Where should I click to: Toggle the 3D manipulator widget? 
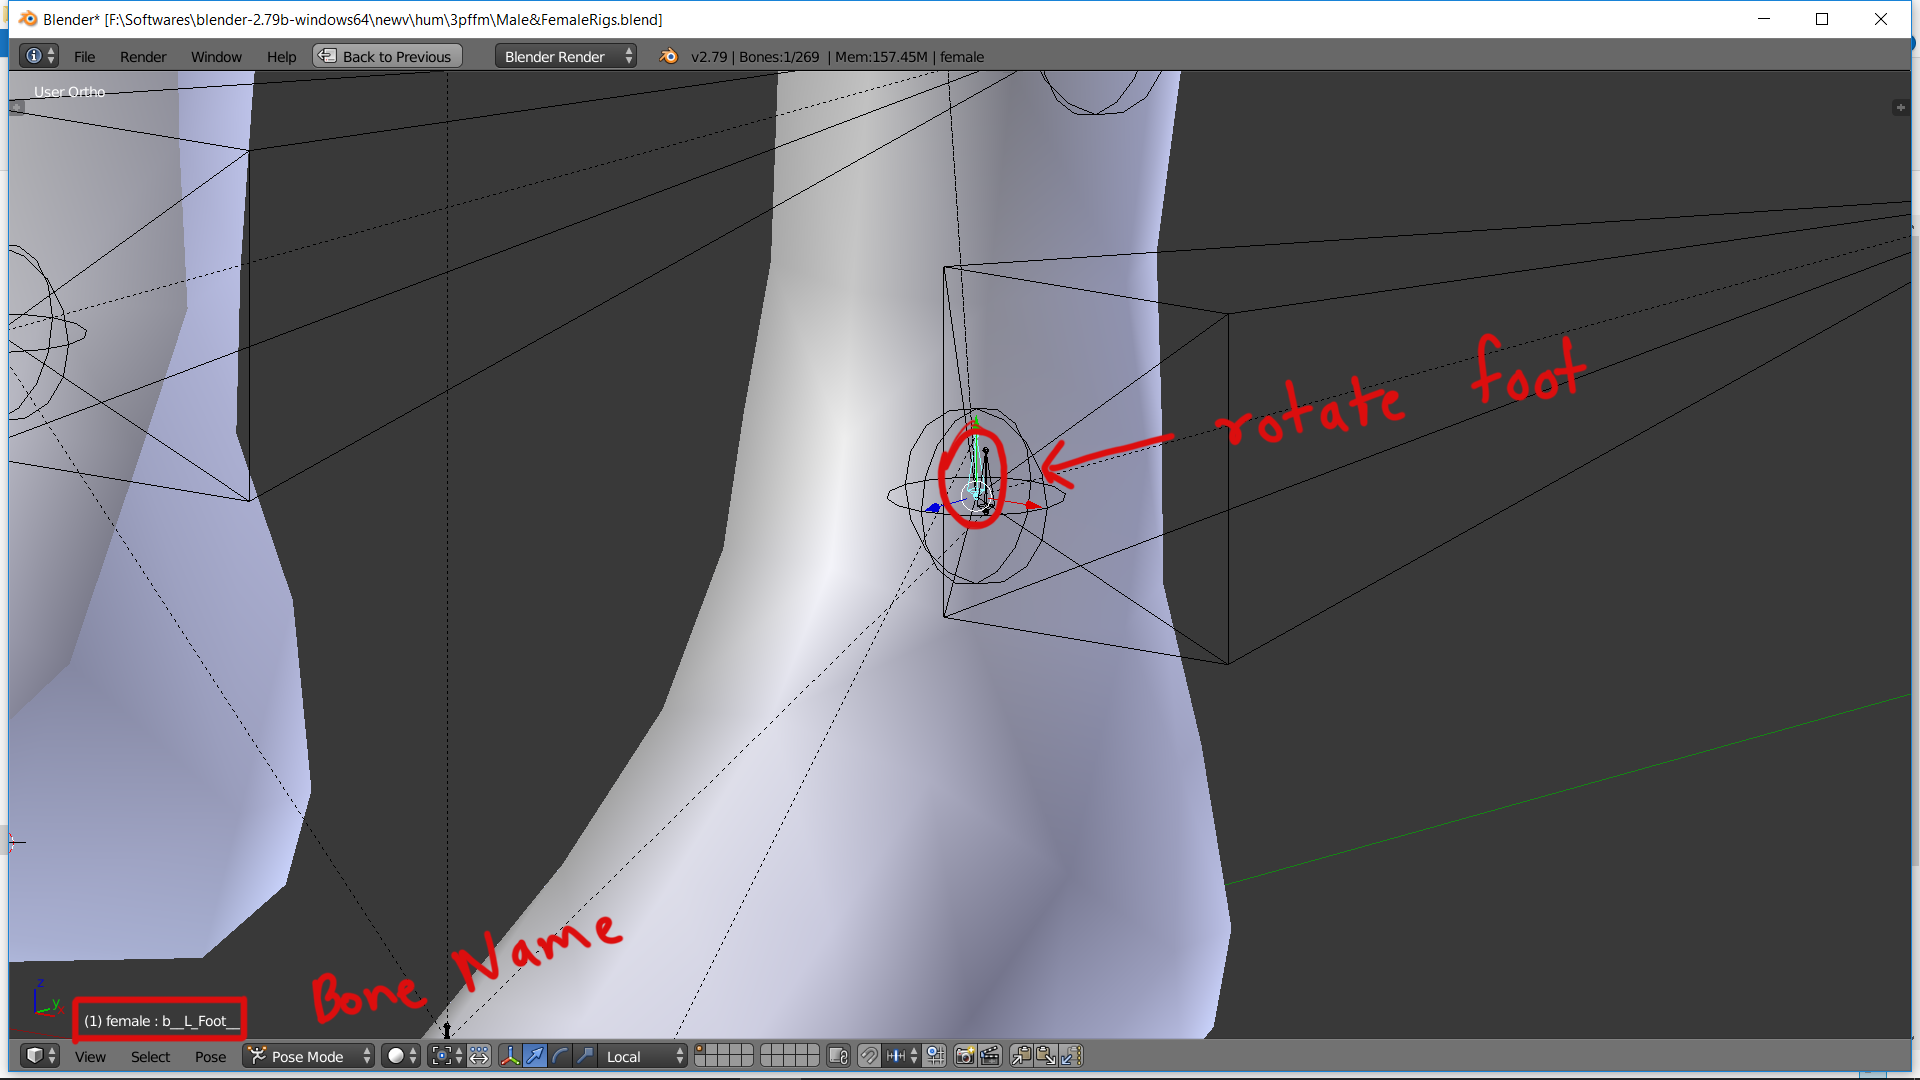(510, 1056)
